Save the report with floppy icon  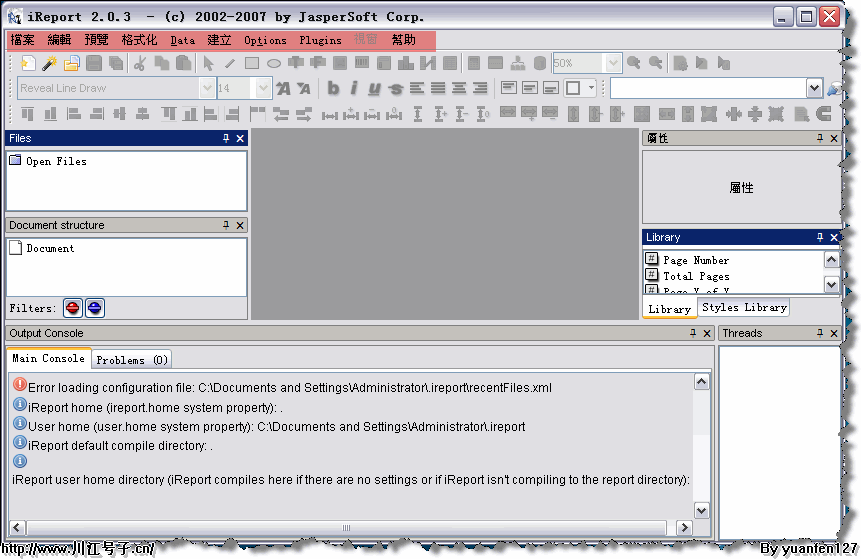pos(94,63)
